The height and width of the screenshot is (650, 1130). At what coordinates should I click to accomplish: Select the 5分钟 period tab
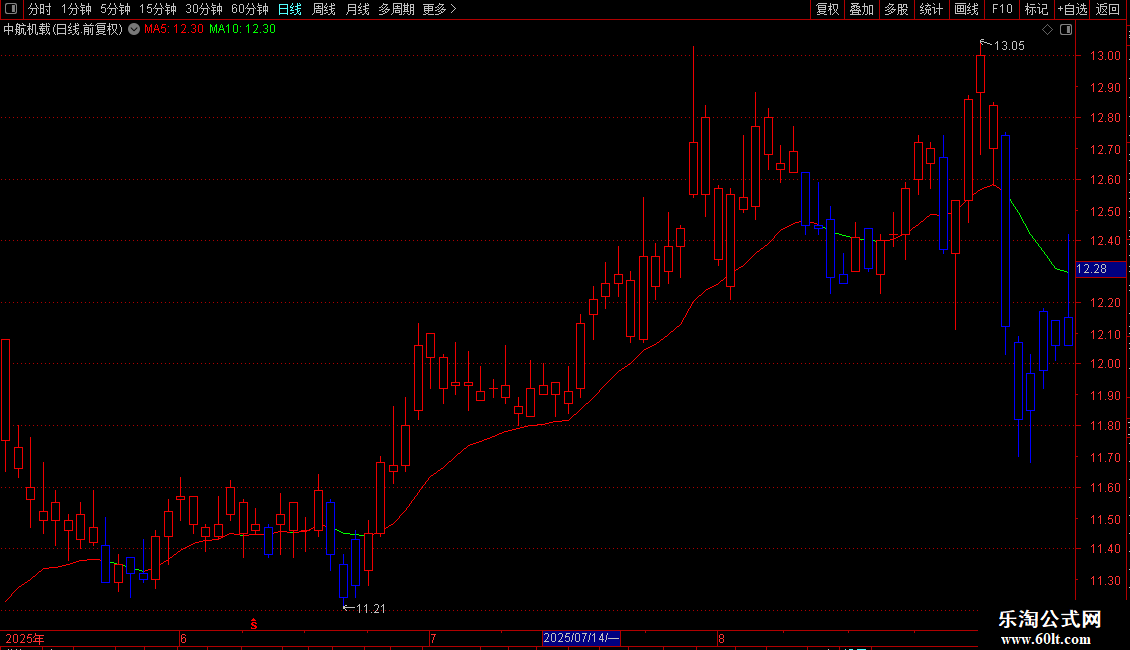coord(115,9)
